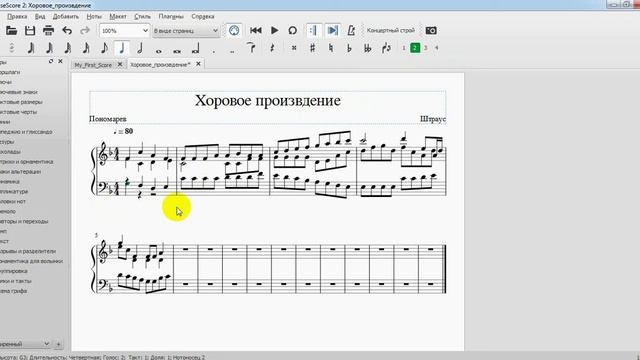640x360 pixels.
Task: Expand the Повторы и переходы palette
Action: pos(24,221)
